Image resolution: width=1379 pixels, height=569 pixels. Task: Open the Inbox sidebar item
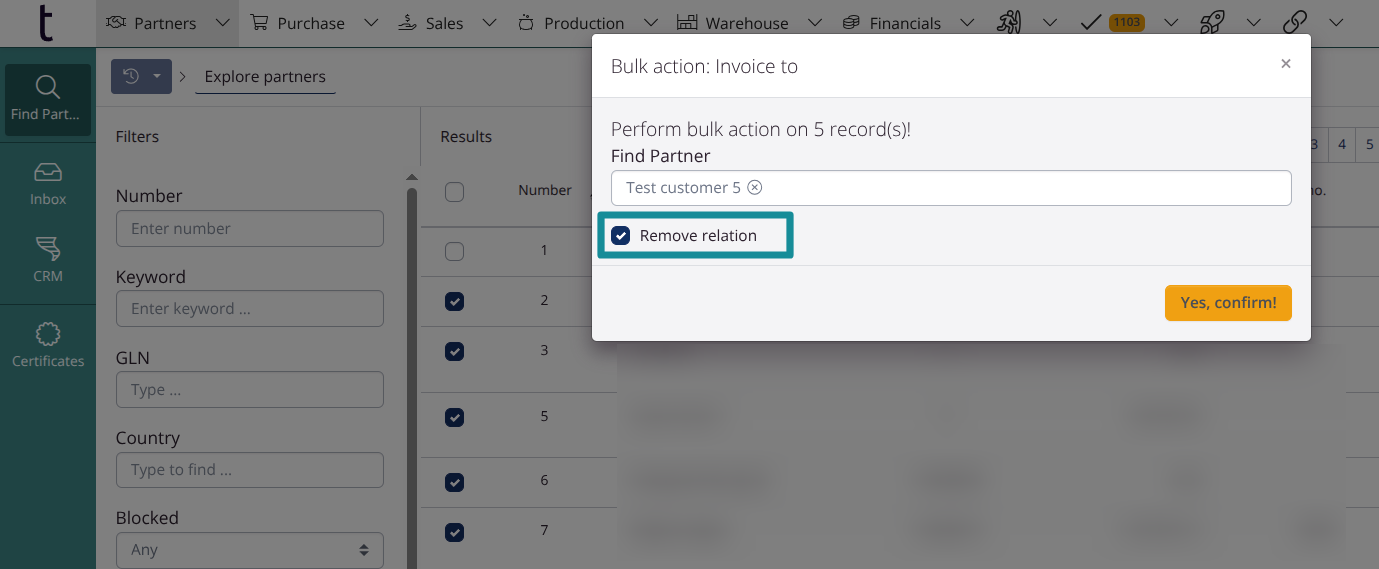pos(48,184)
